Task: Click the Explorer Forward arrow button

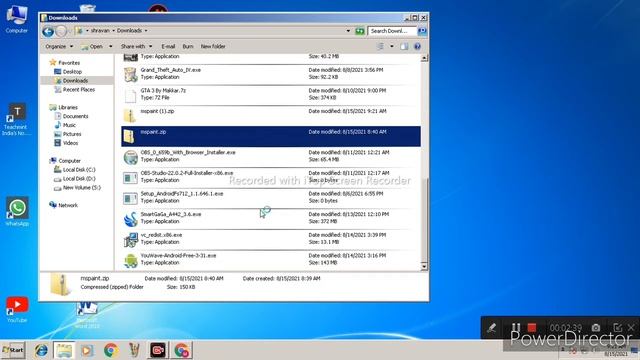Action: click(x=61, y=31)
